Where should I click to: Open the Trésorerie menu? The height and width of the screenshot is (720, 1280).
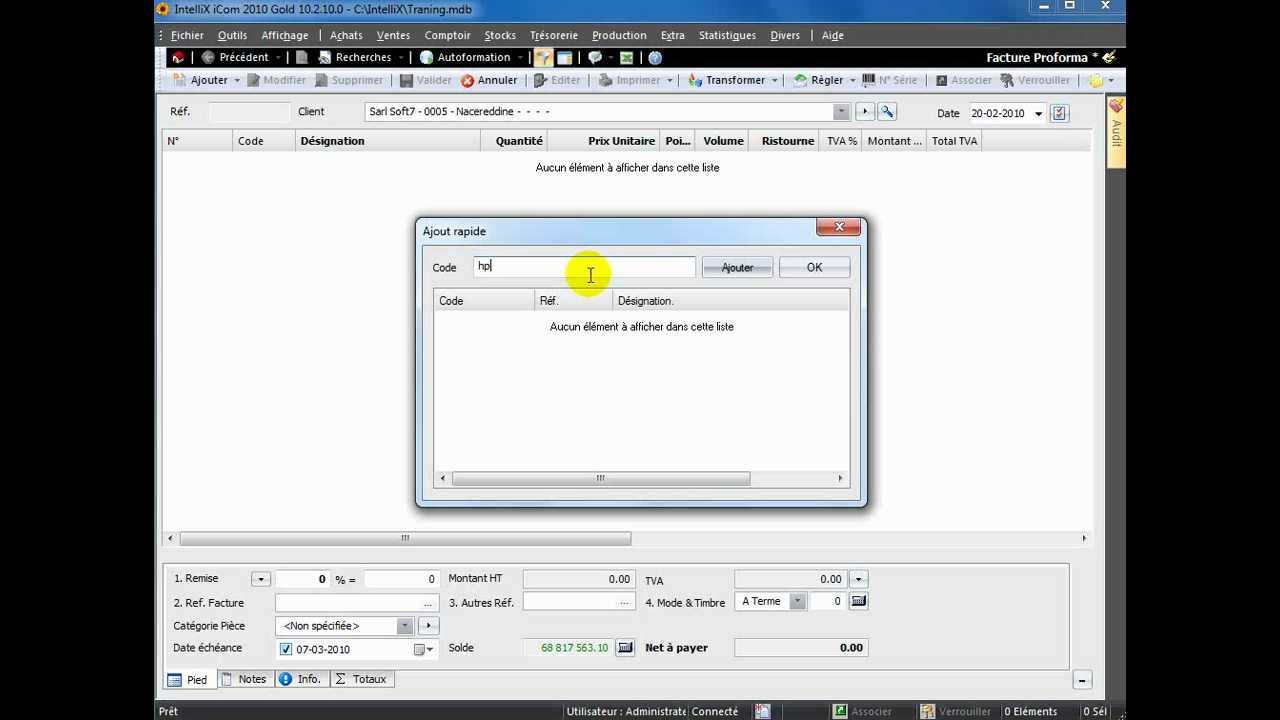(554, 35)
